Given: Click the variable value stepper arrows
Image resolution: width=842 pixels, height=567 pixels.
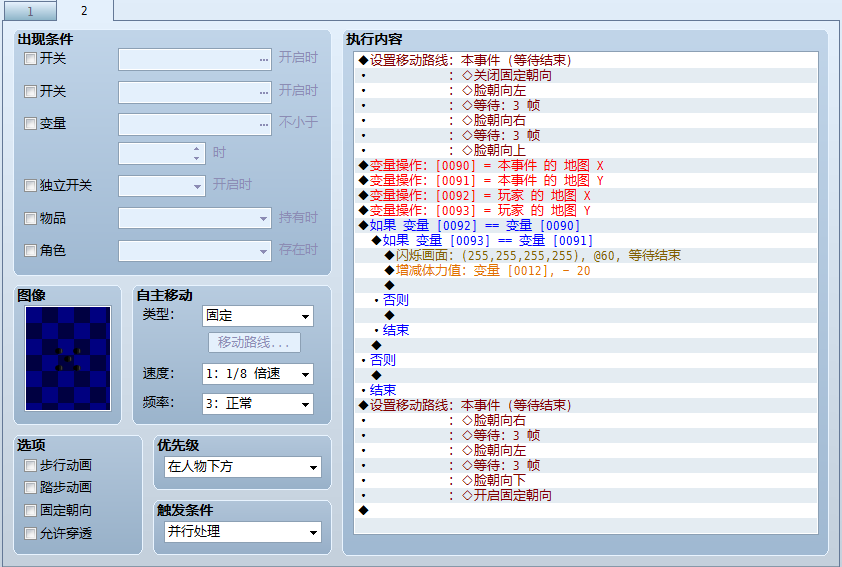Looking at the screenshot, I should point(197,154).
